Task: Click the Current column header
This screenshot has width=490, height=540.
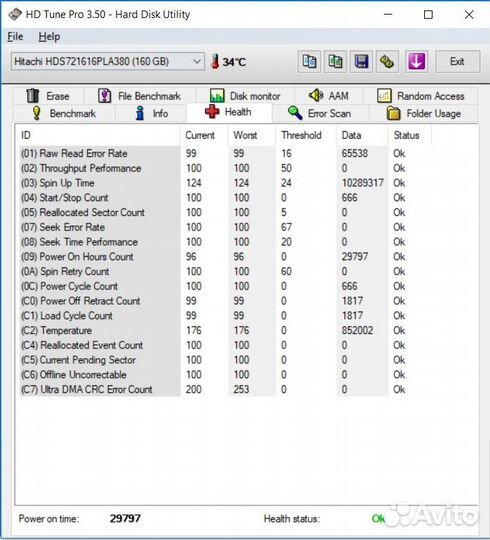Action: pyautogui.click(x=204, y=135)
